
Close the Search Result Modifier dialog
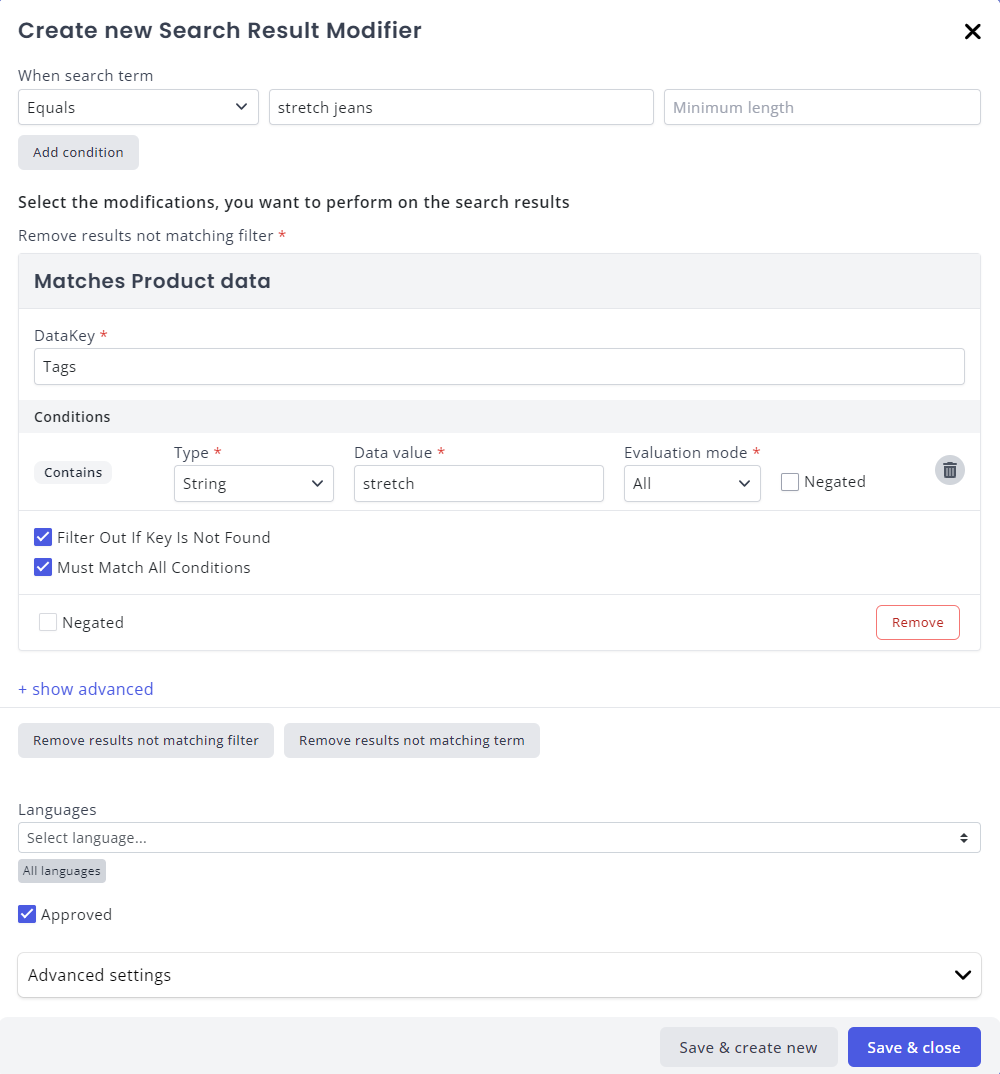pyautogui.click(x=972, y=32)
